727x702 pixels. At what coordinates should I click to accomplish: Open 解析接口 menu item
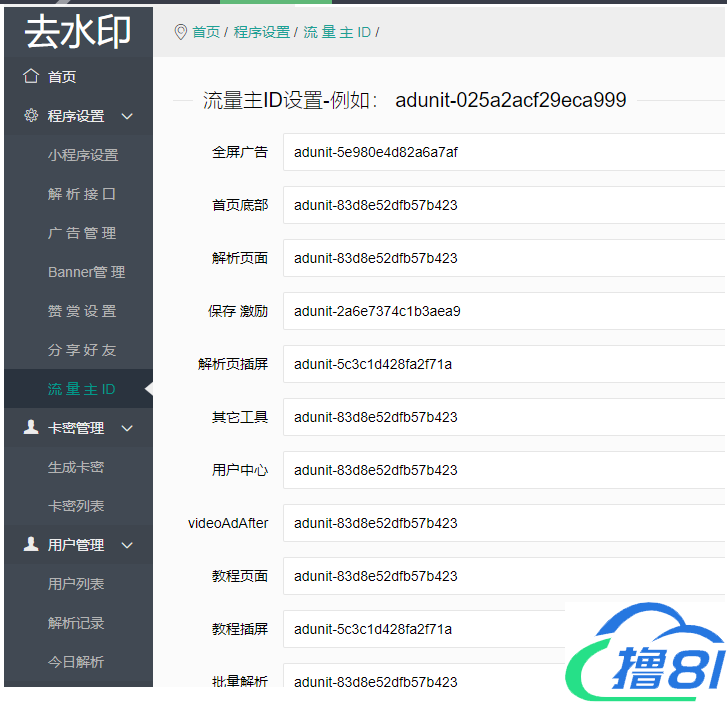[82, 194]
